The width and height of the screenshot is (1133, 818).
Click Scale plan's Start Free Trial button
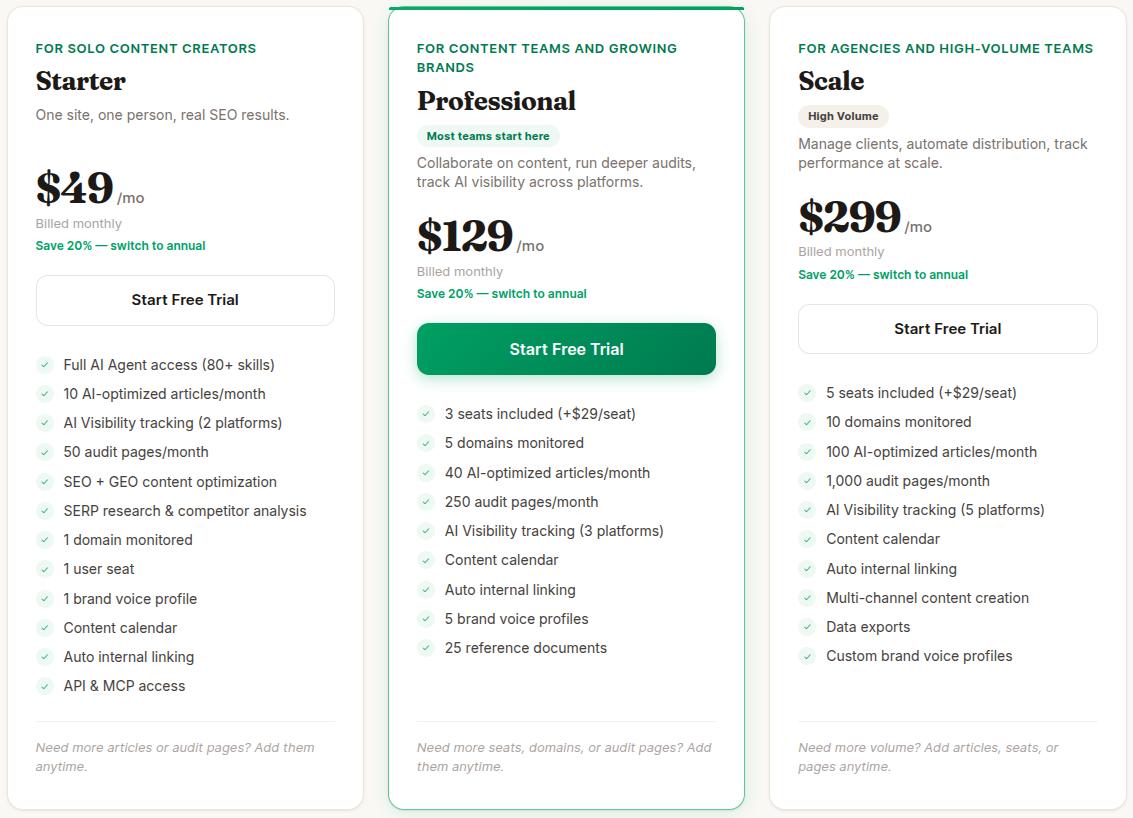point(947,329)
